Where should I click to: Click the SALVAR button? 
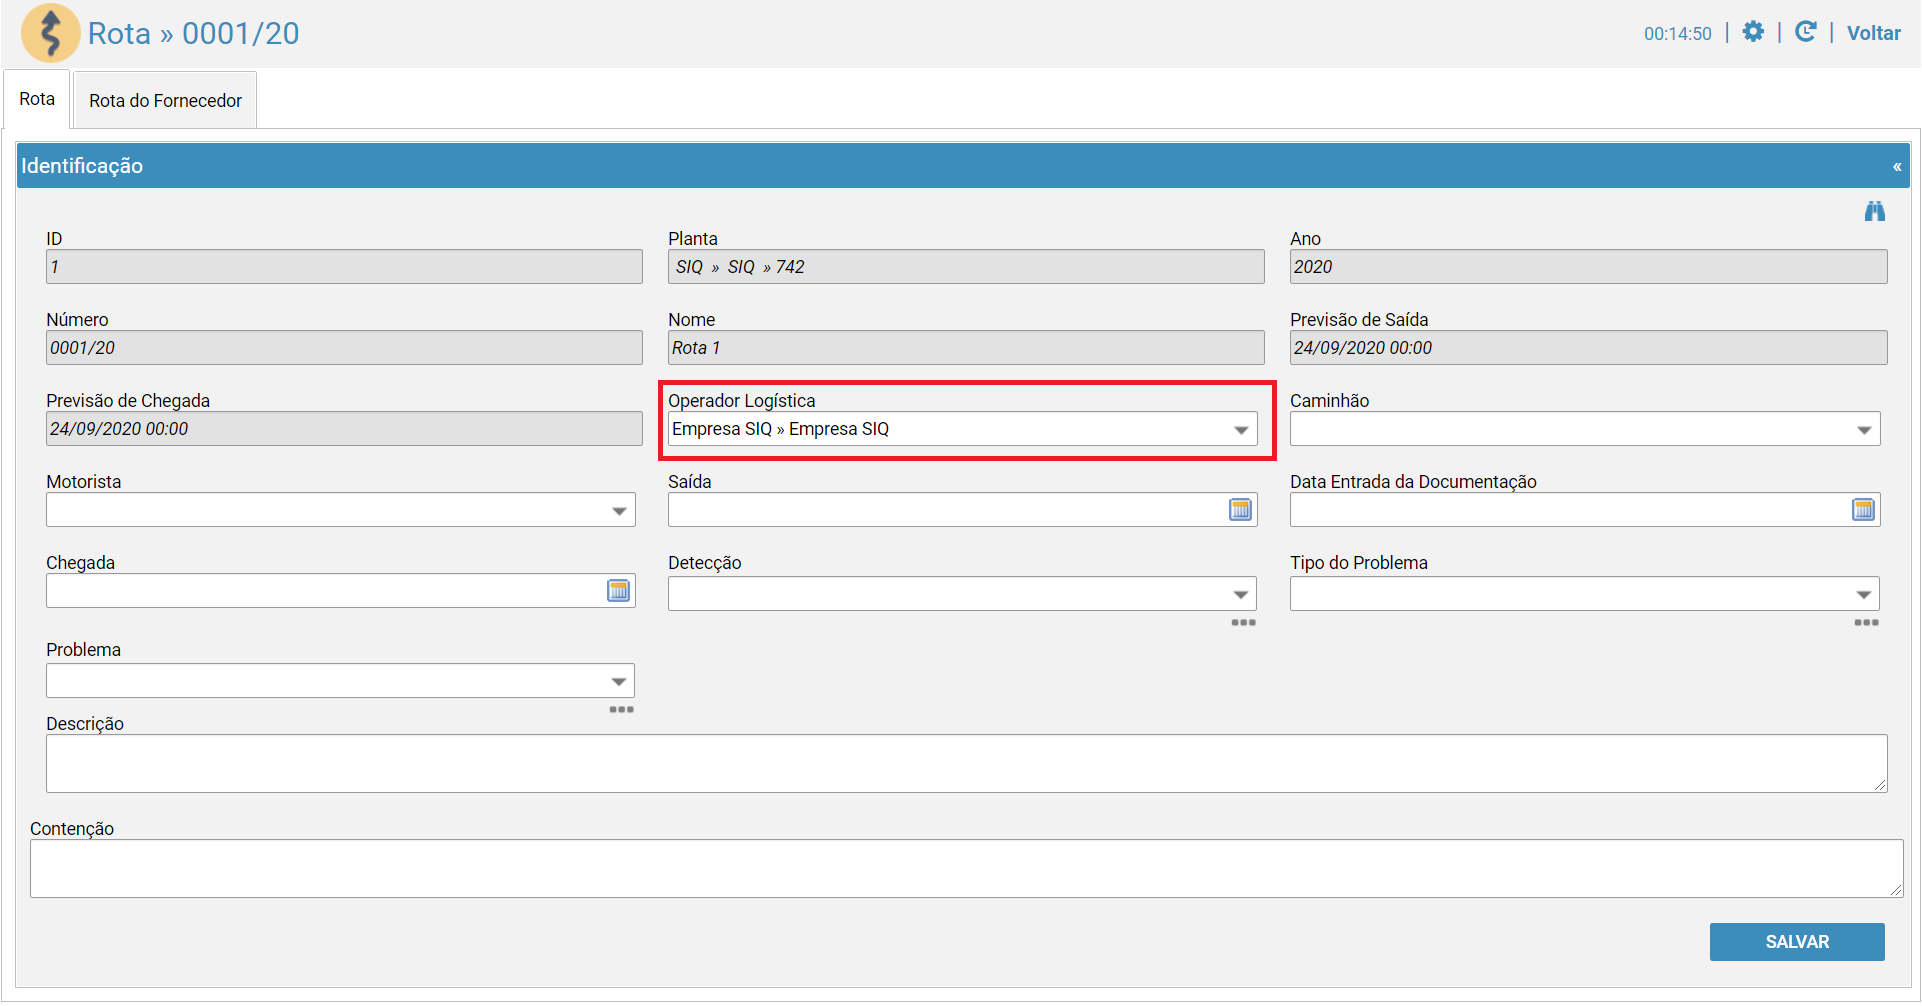(1797, 942)
